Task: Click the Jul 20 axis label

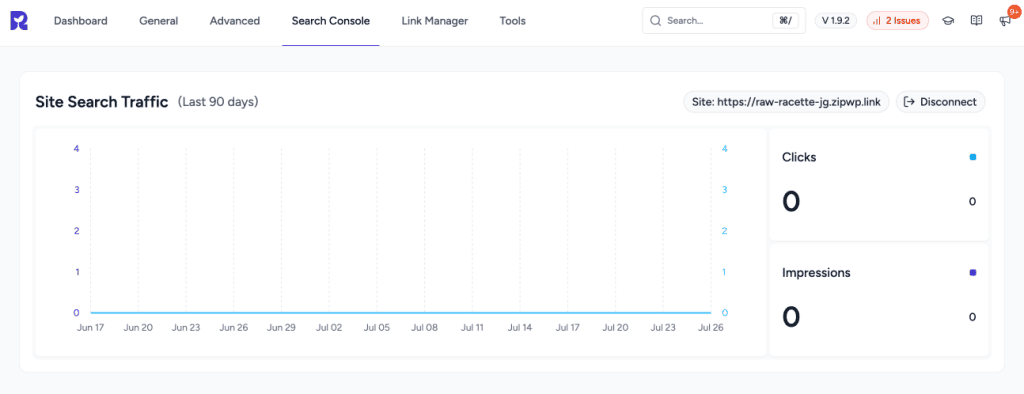Action: [x=615, y=327]
